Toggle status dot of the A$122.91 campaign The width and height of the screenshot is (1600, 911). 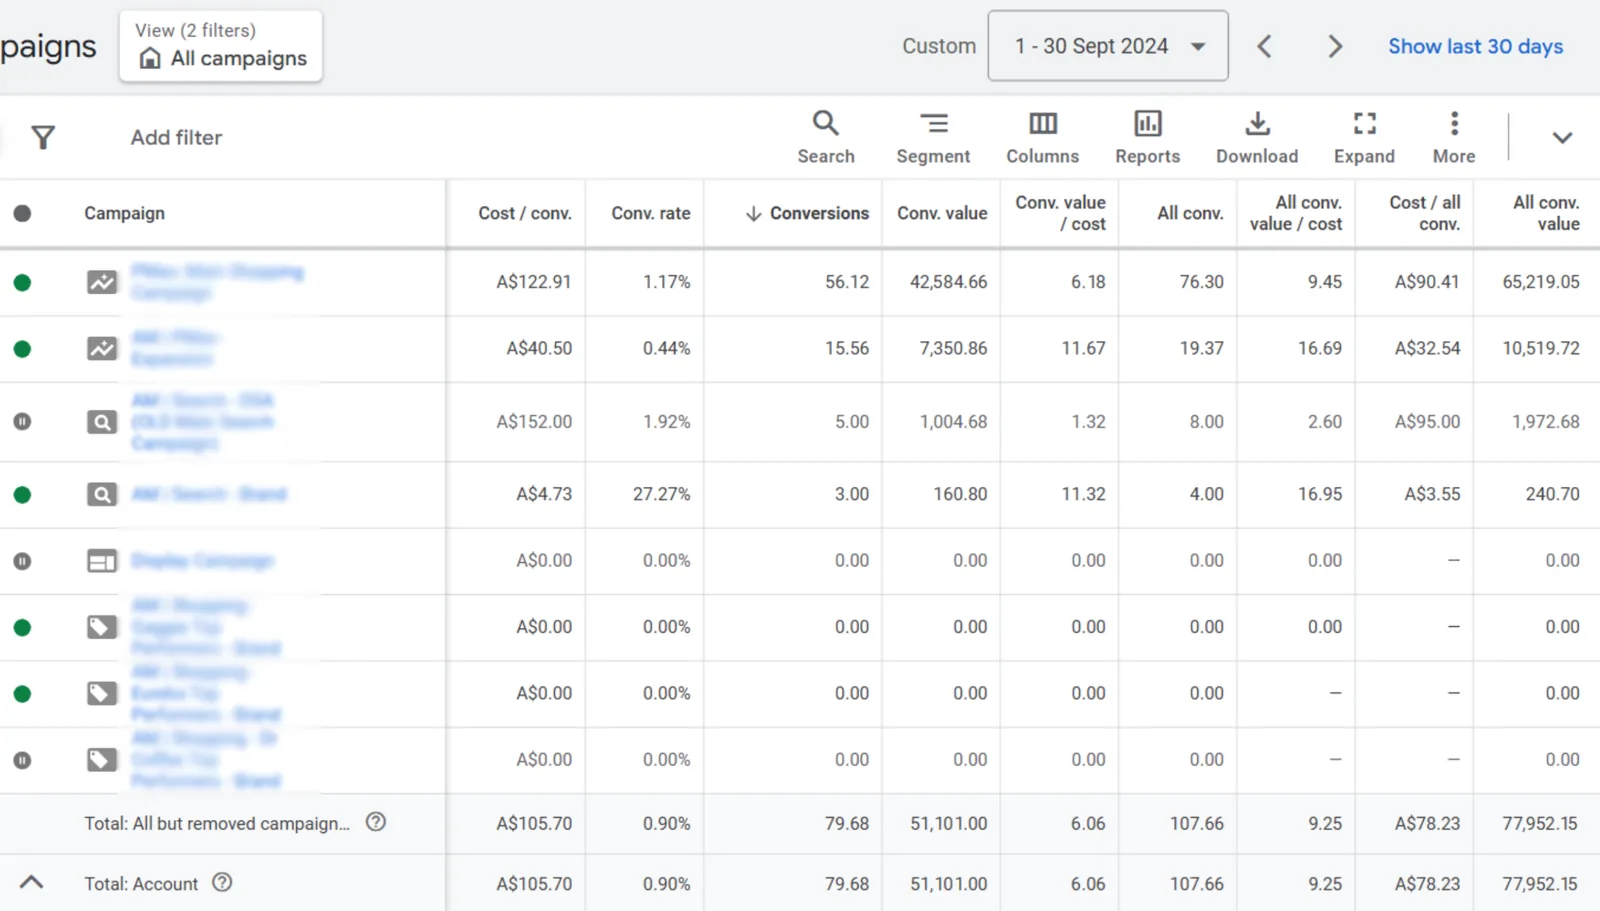click(x=22, y=282)
